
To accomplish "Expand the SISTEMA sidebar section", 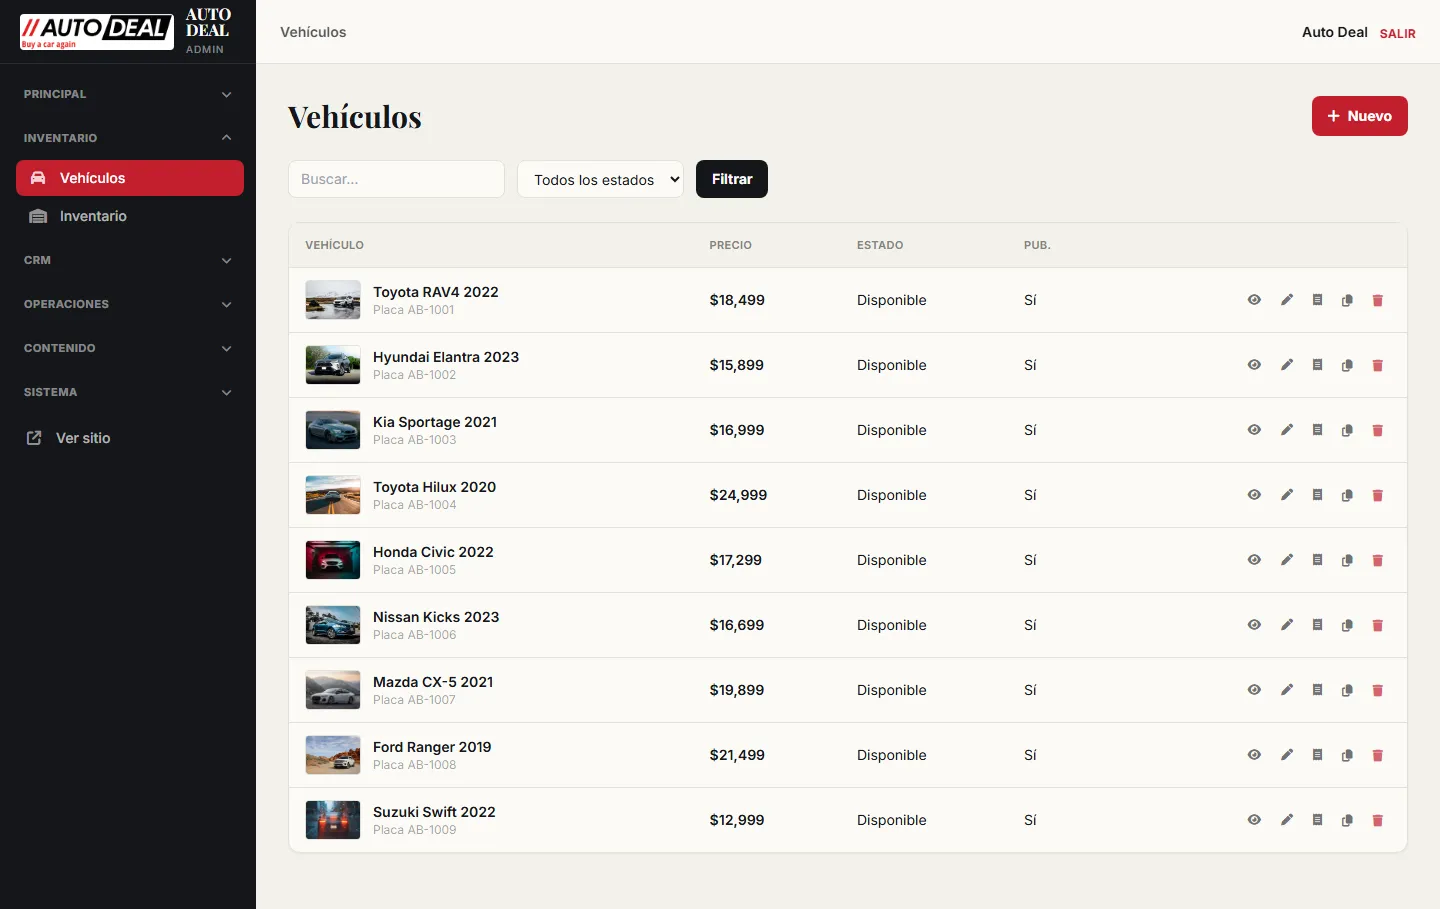I will [128, 392].
